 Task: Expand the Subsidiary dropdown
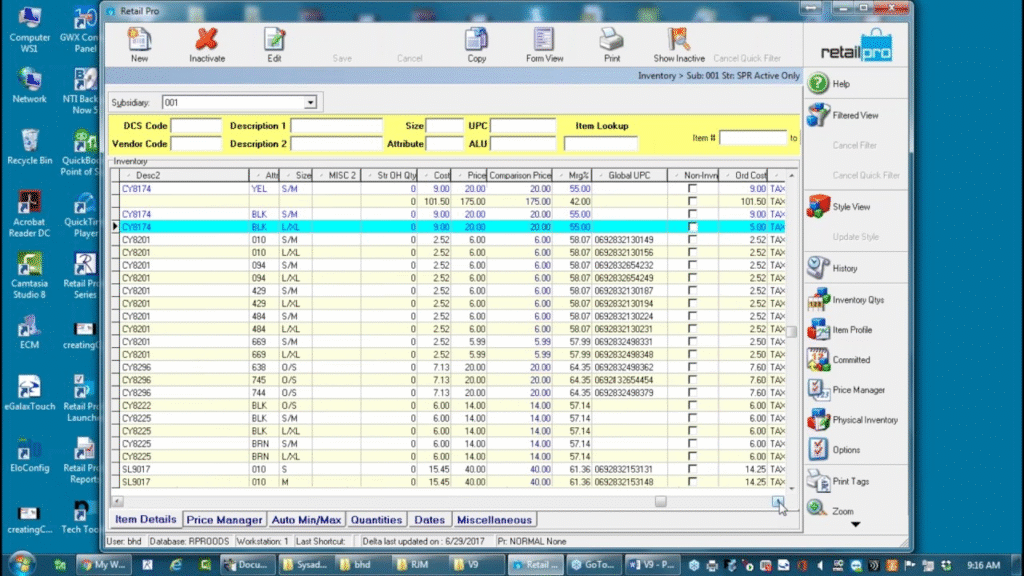[x=310, y=102]
